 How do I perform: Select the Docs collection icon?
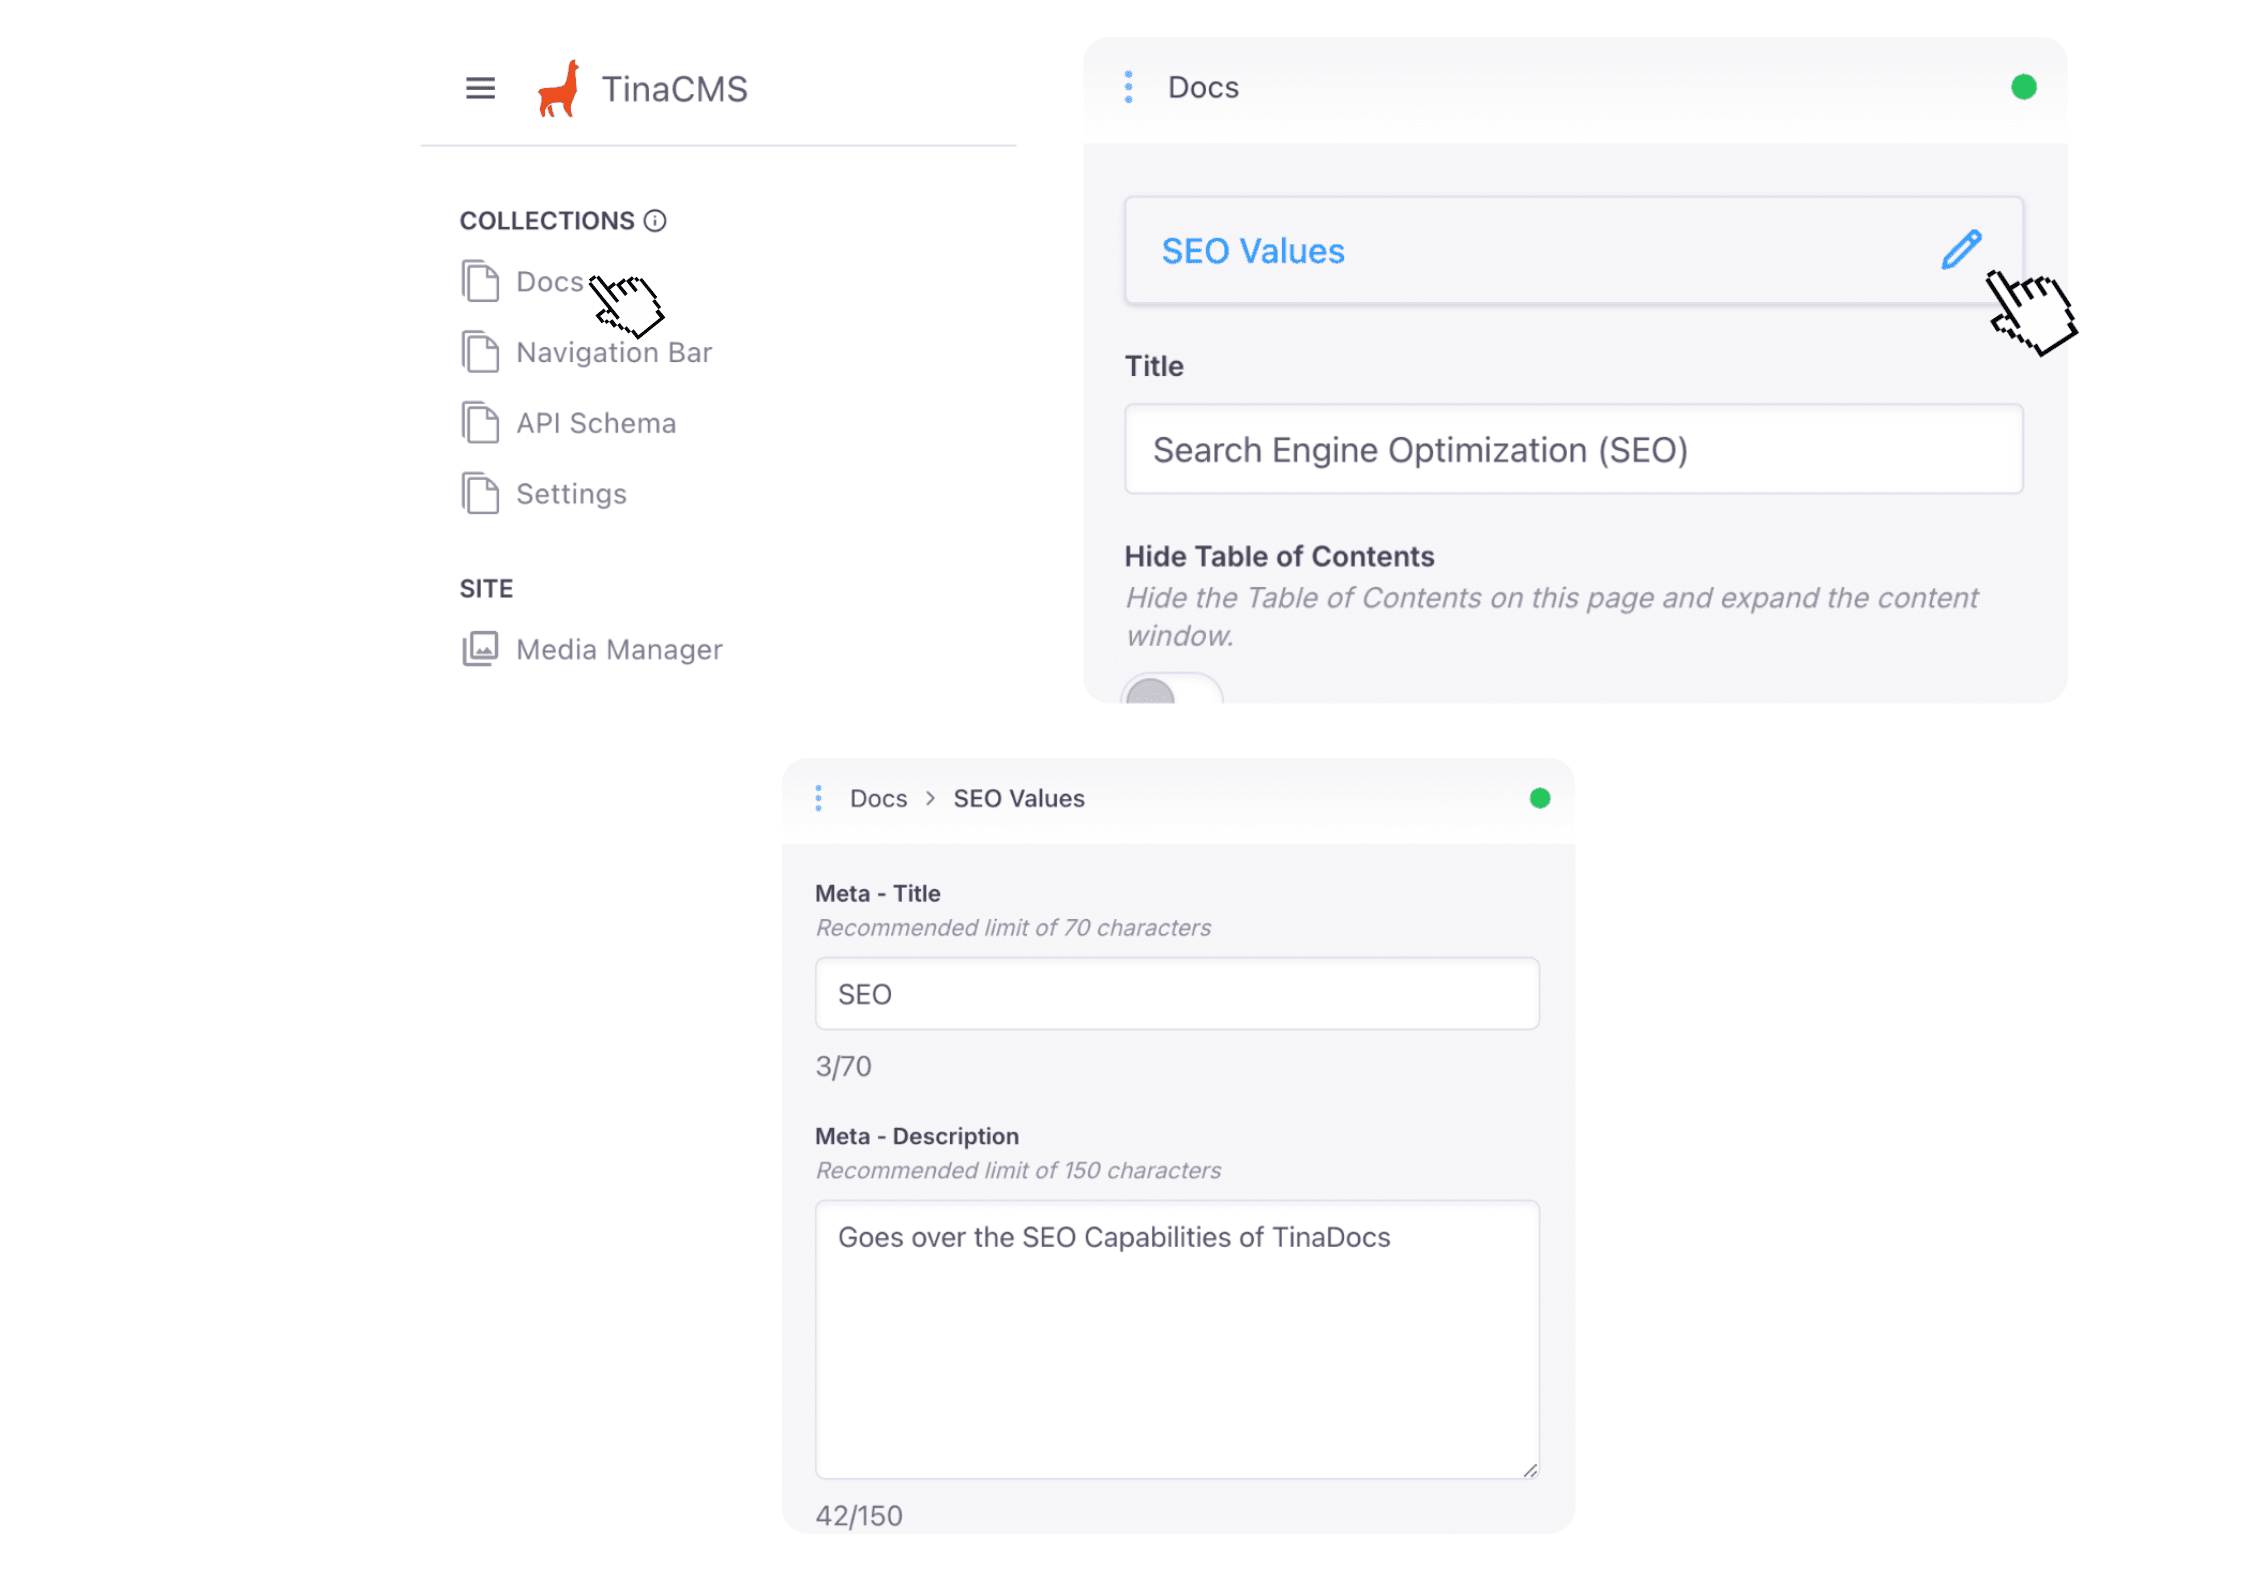point(480,281)
